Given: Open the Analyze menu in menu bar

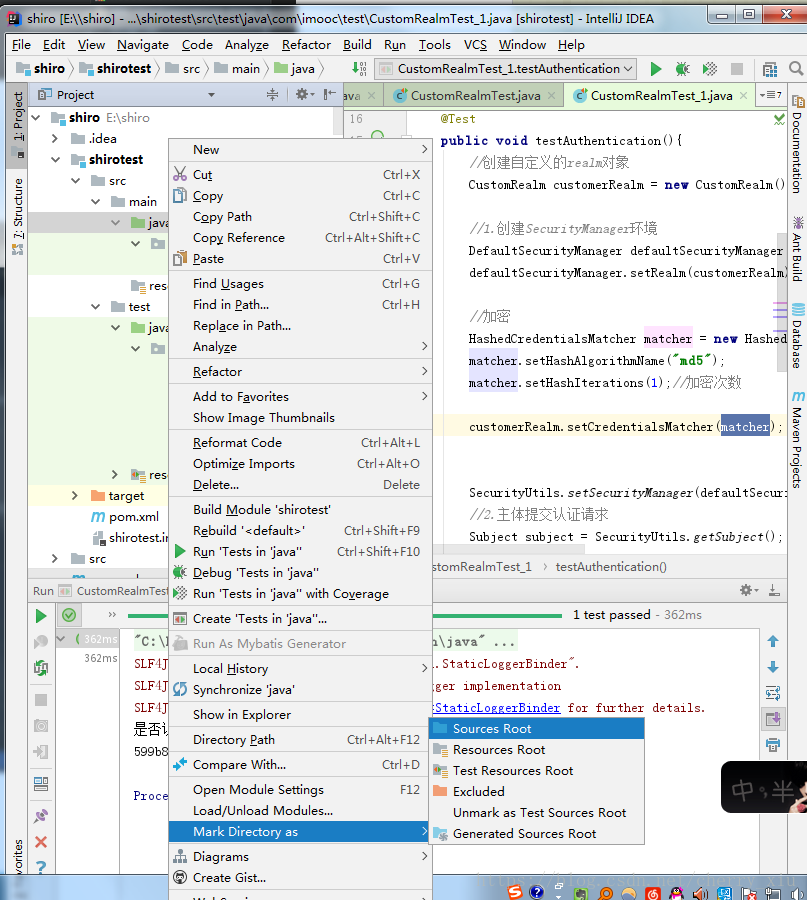Looking at the screenshot, I should pos(246,45).
